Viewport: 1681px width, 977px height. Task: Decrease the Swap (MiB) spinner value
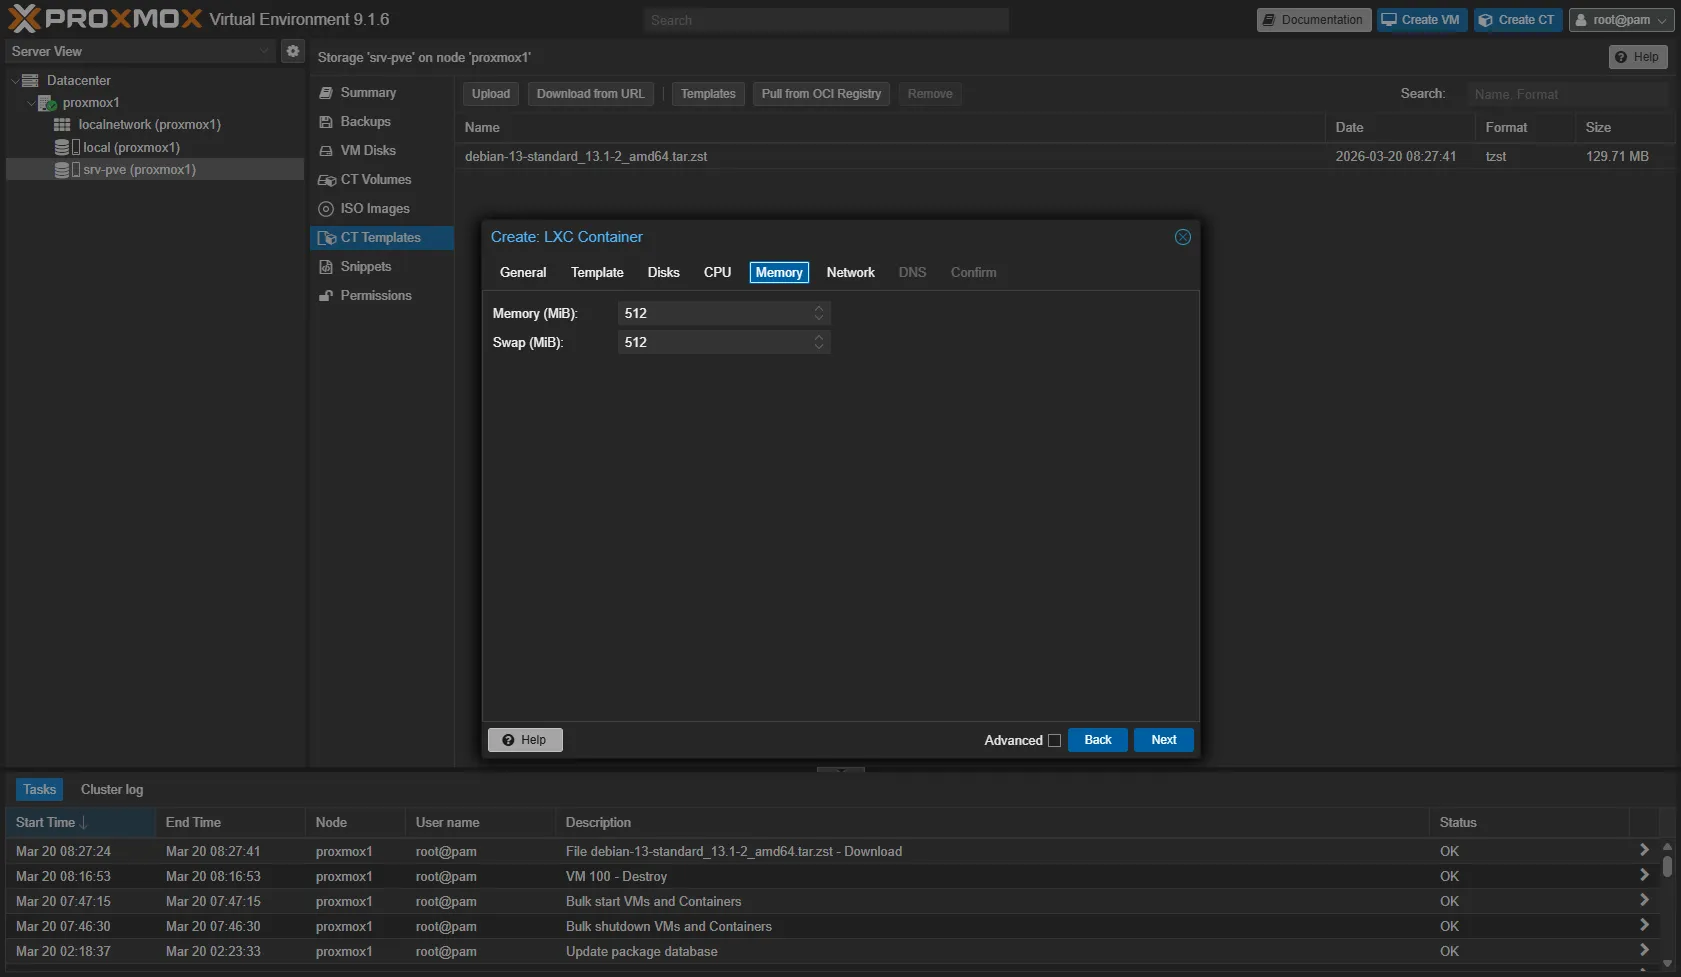(x=819, y=347)
